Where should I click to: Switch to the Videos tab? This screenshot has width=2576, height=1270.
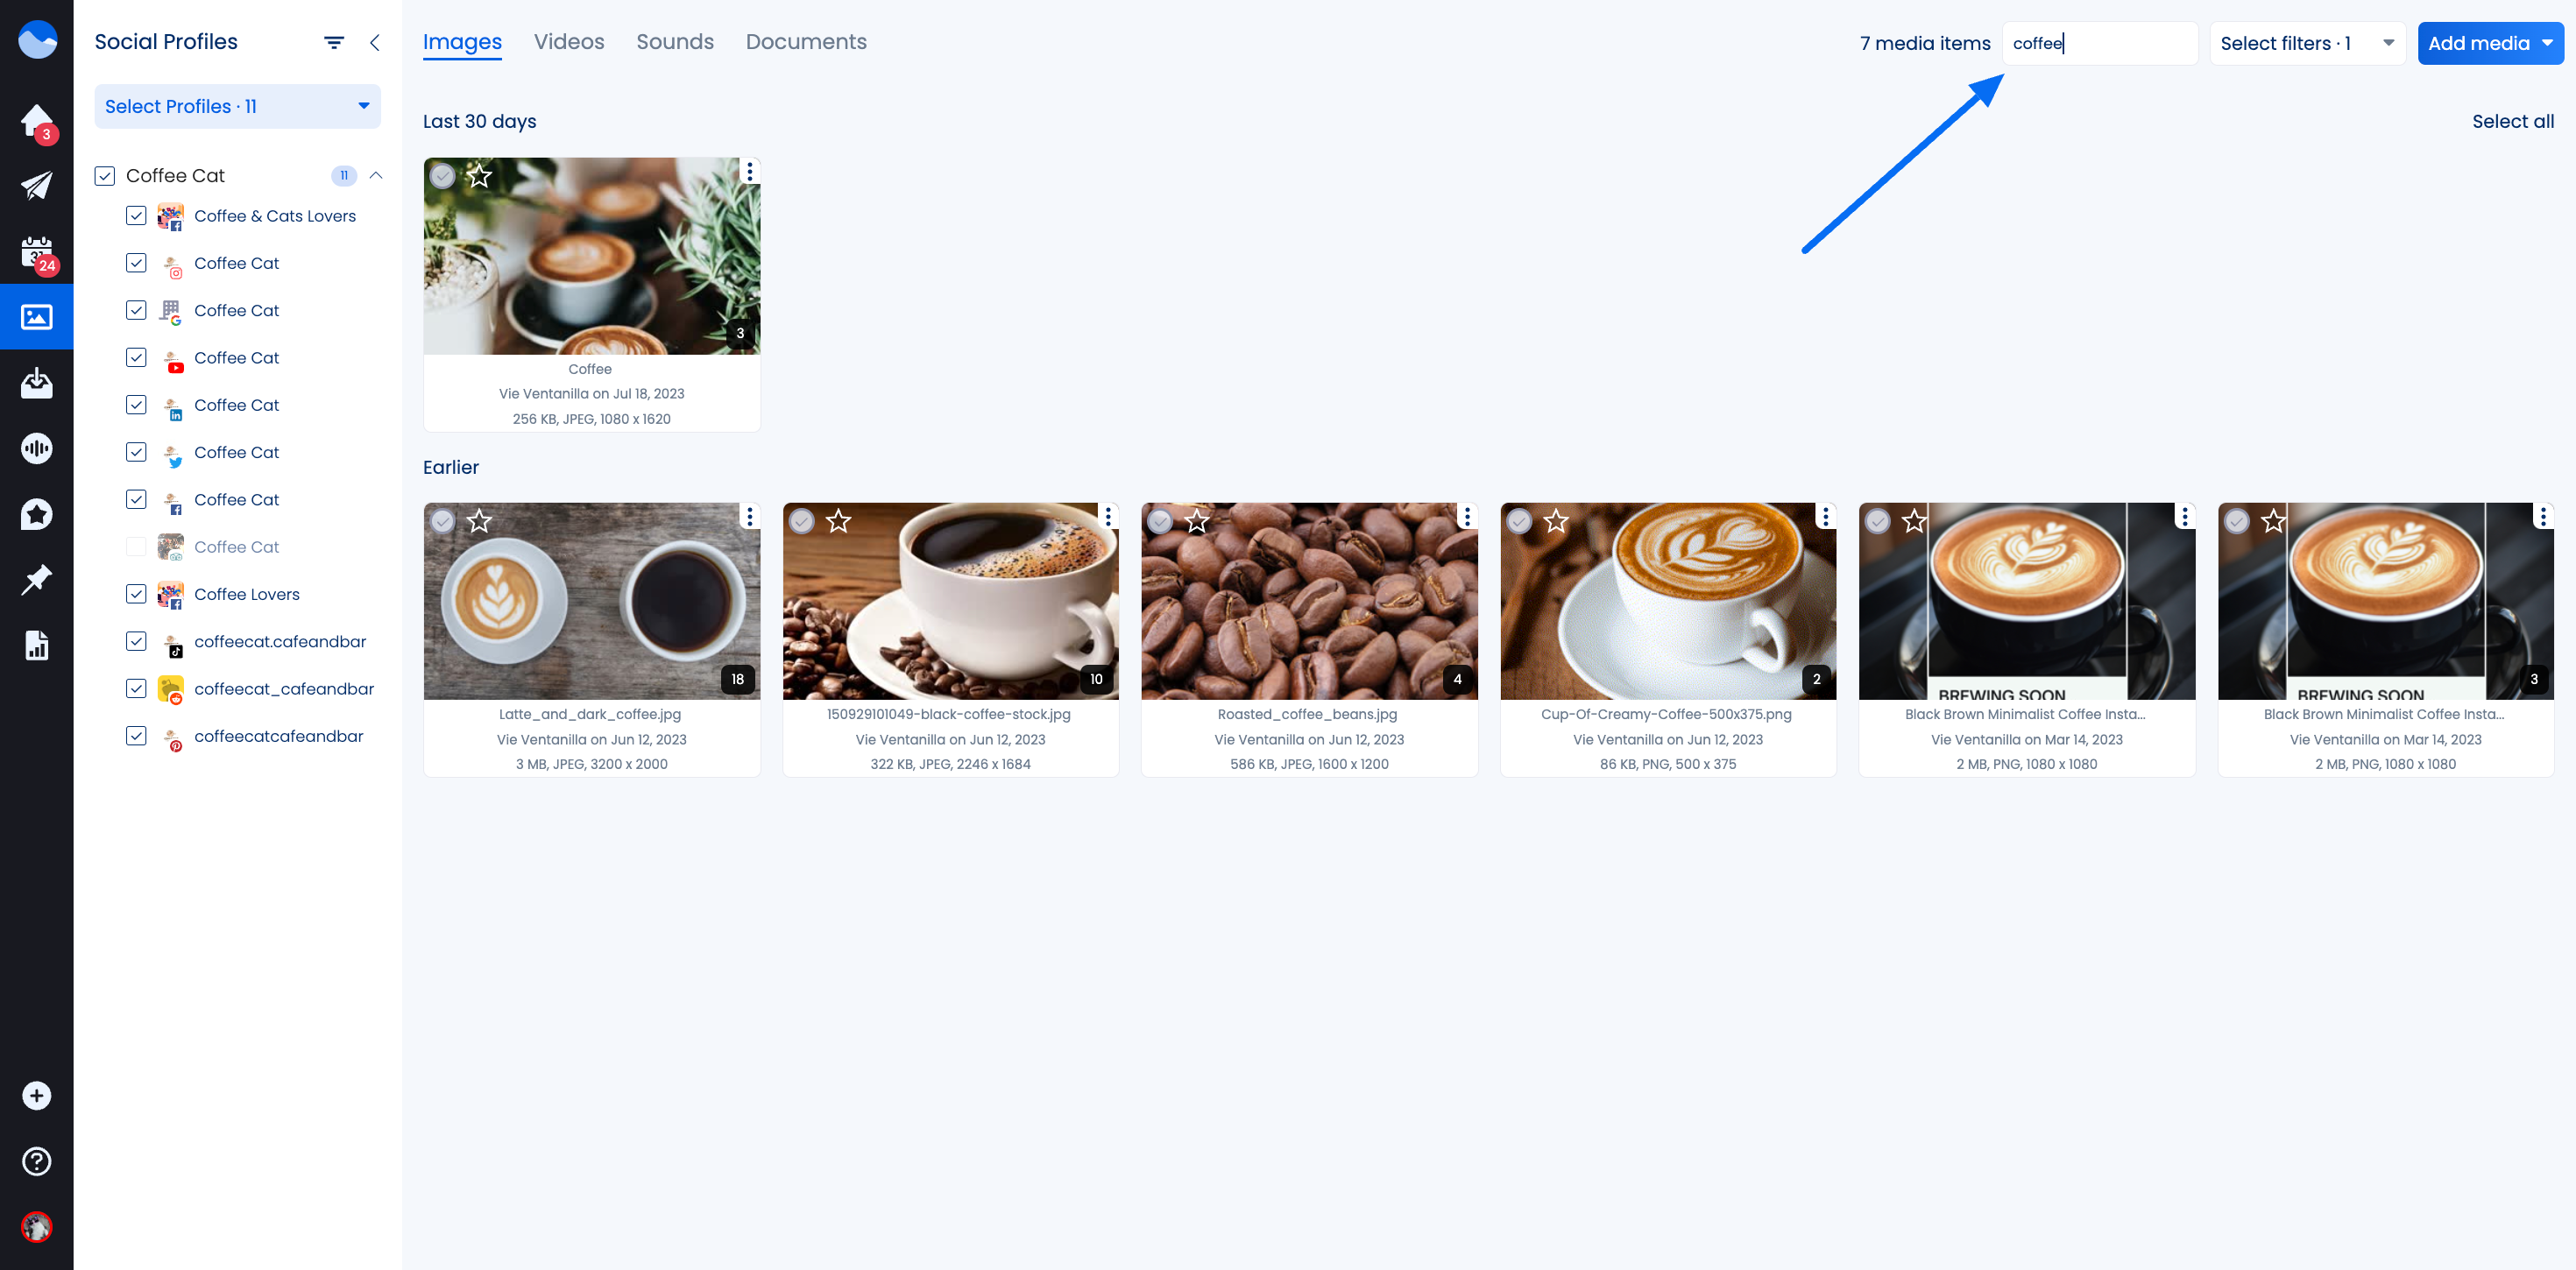click(569, 42)
